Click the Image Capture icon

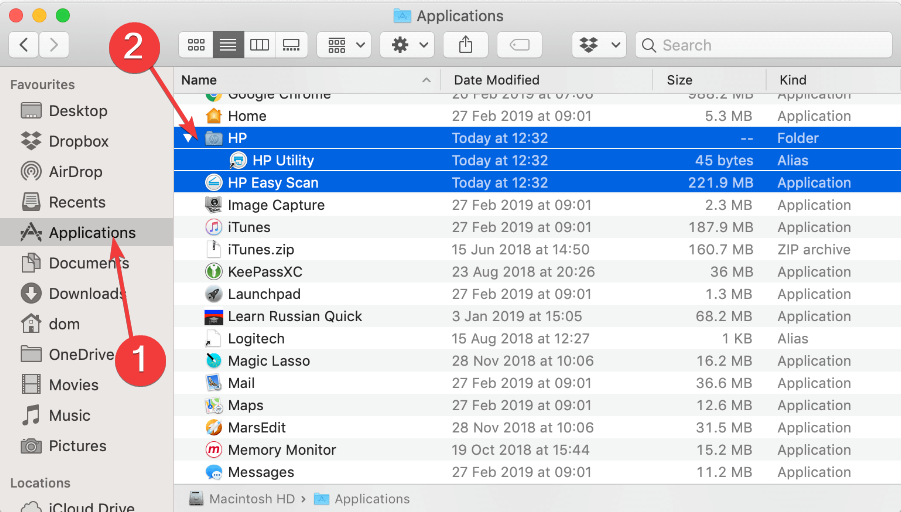tap(214, 205)
